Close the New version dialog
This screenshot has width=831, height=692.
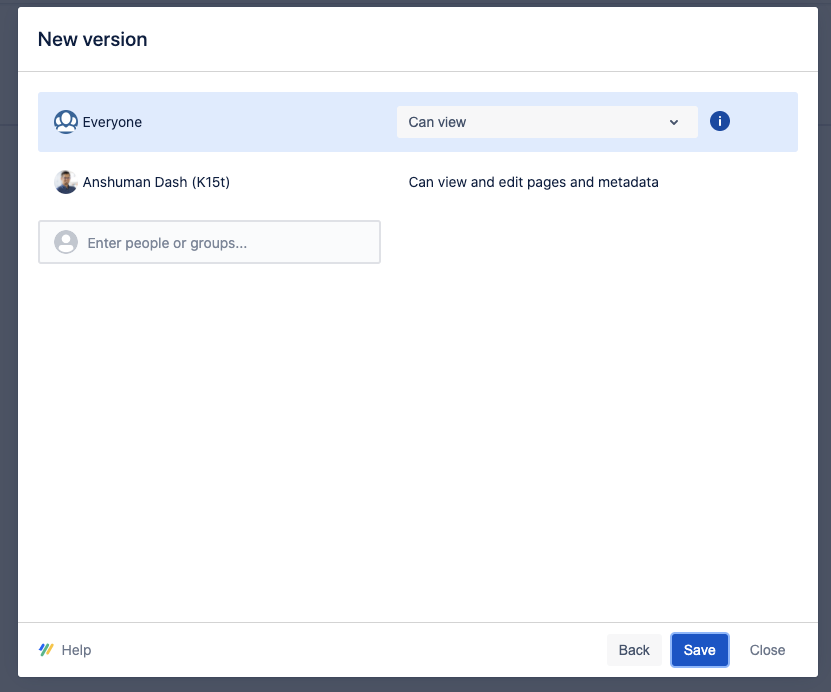[767, 650]
